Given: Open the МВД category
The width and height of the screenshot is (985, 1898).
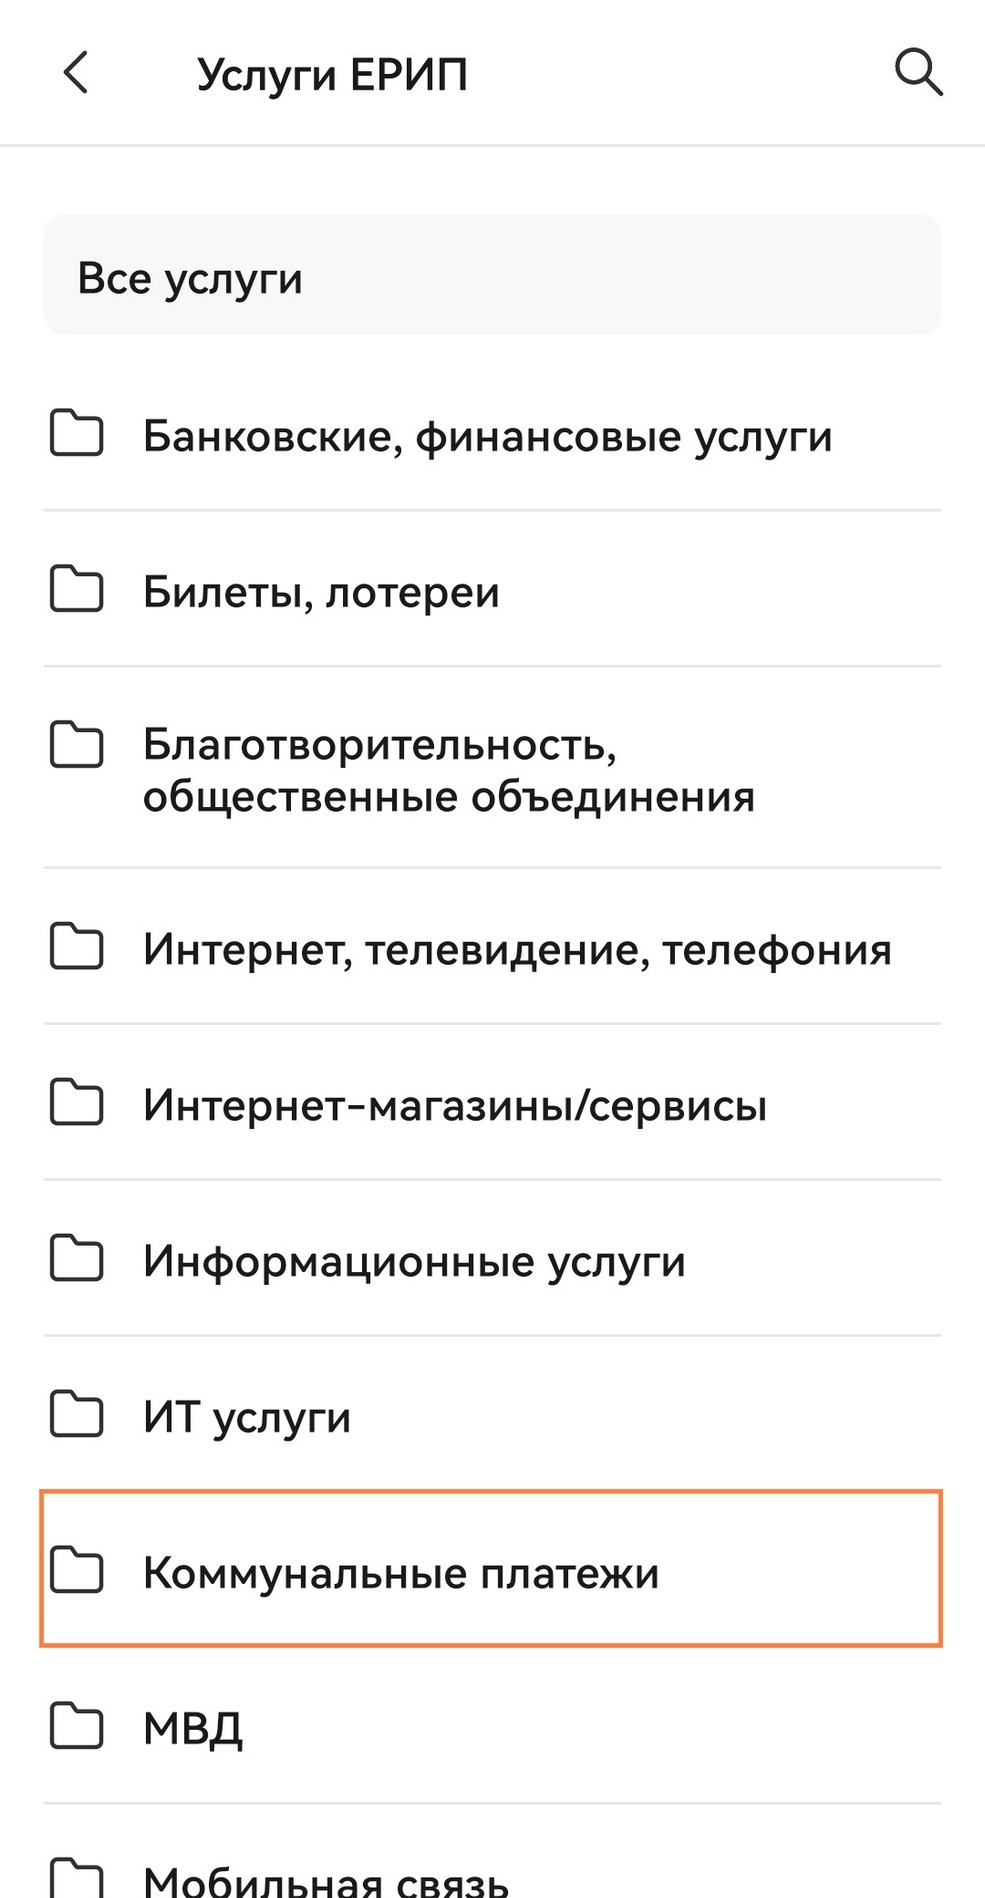Looking at the screenshot, I should pyautogui.click(x=192, y=1726).
